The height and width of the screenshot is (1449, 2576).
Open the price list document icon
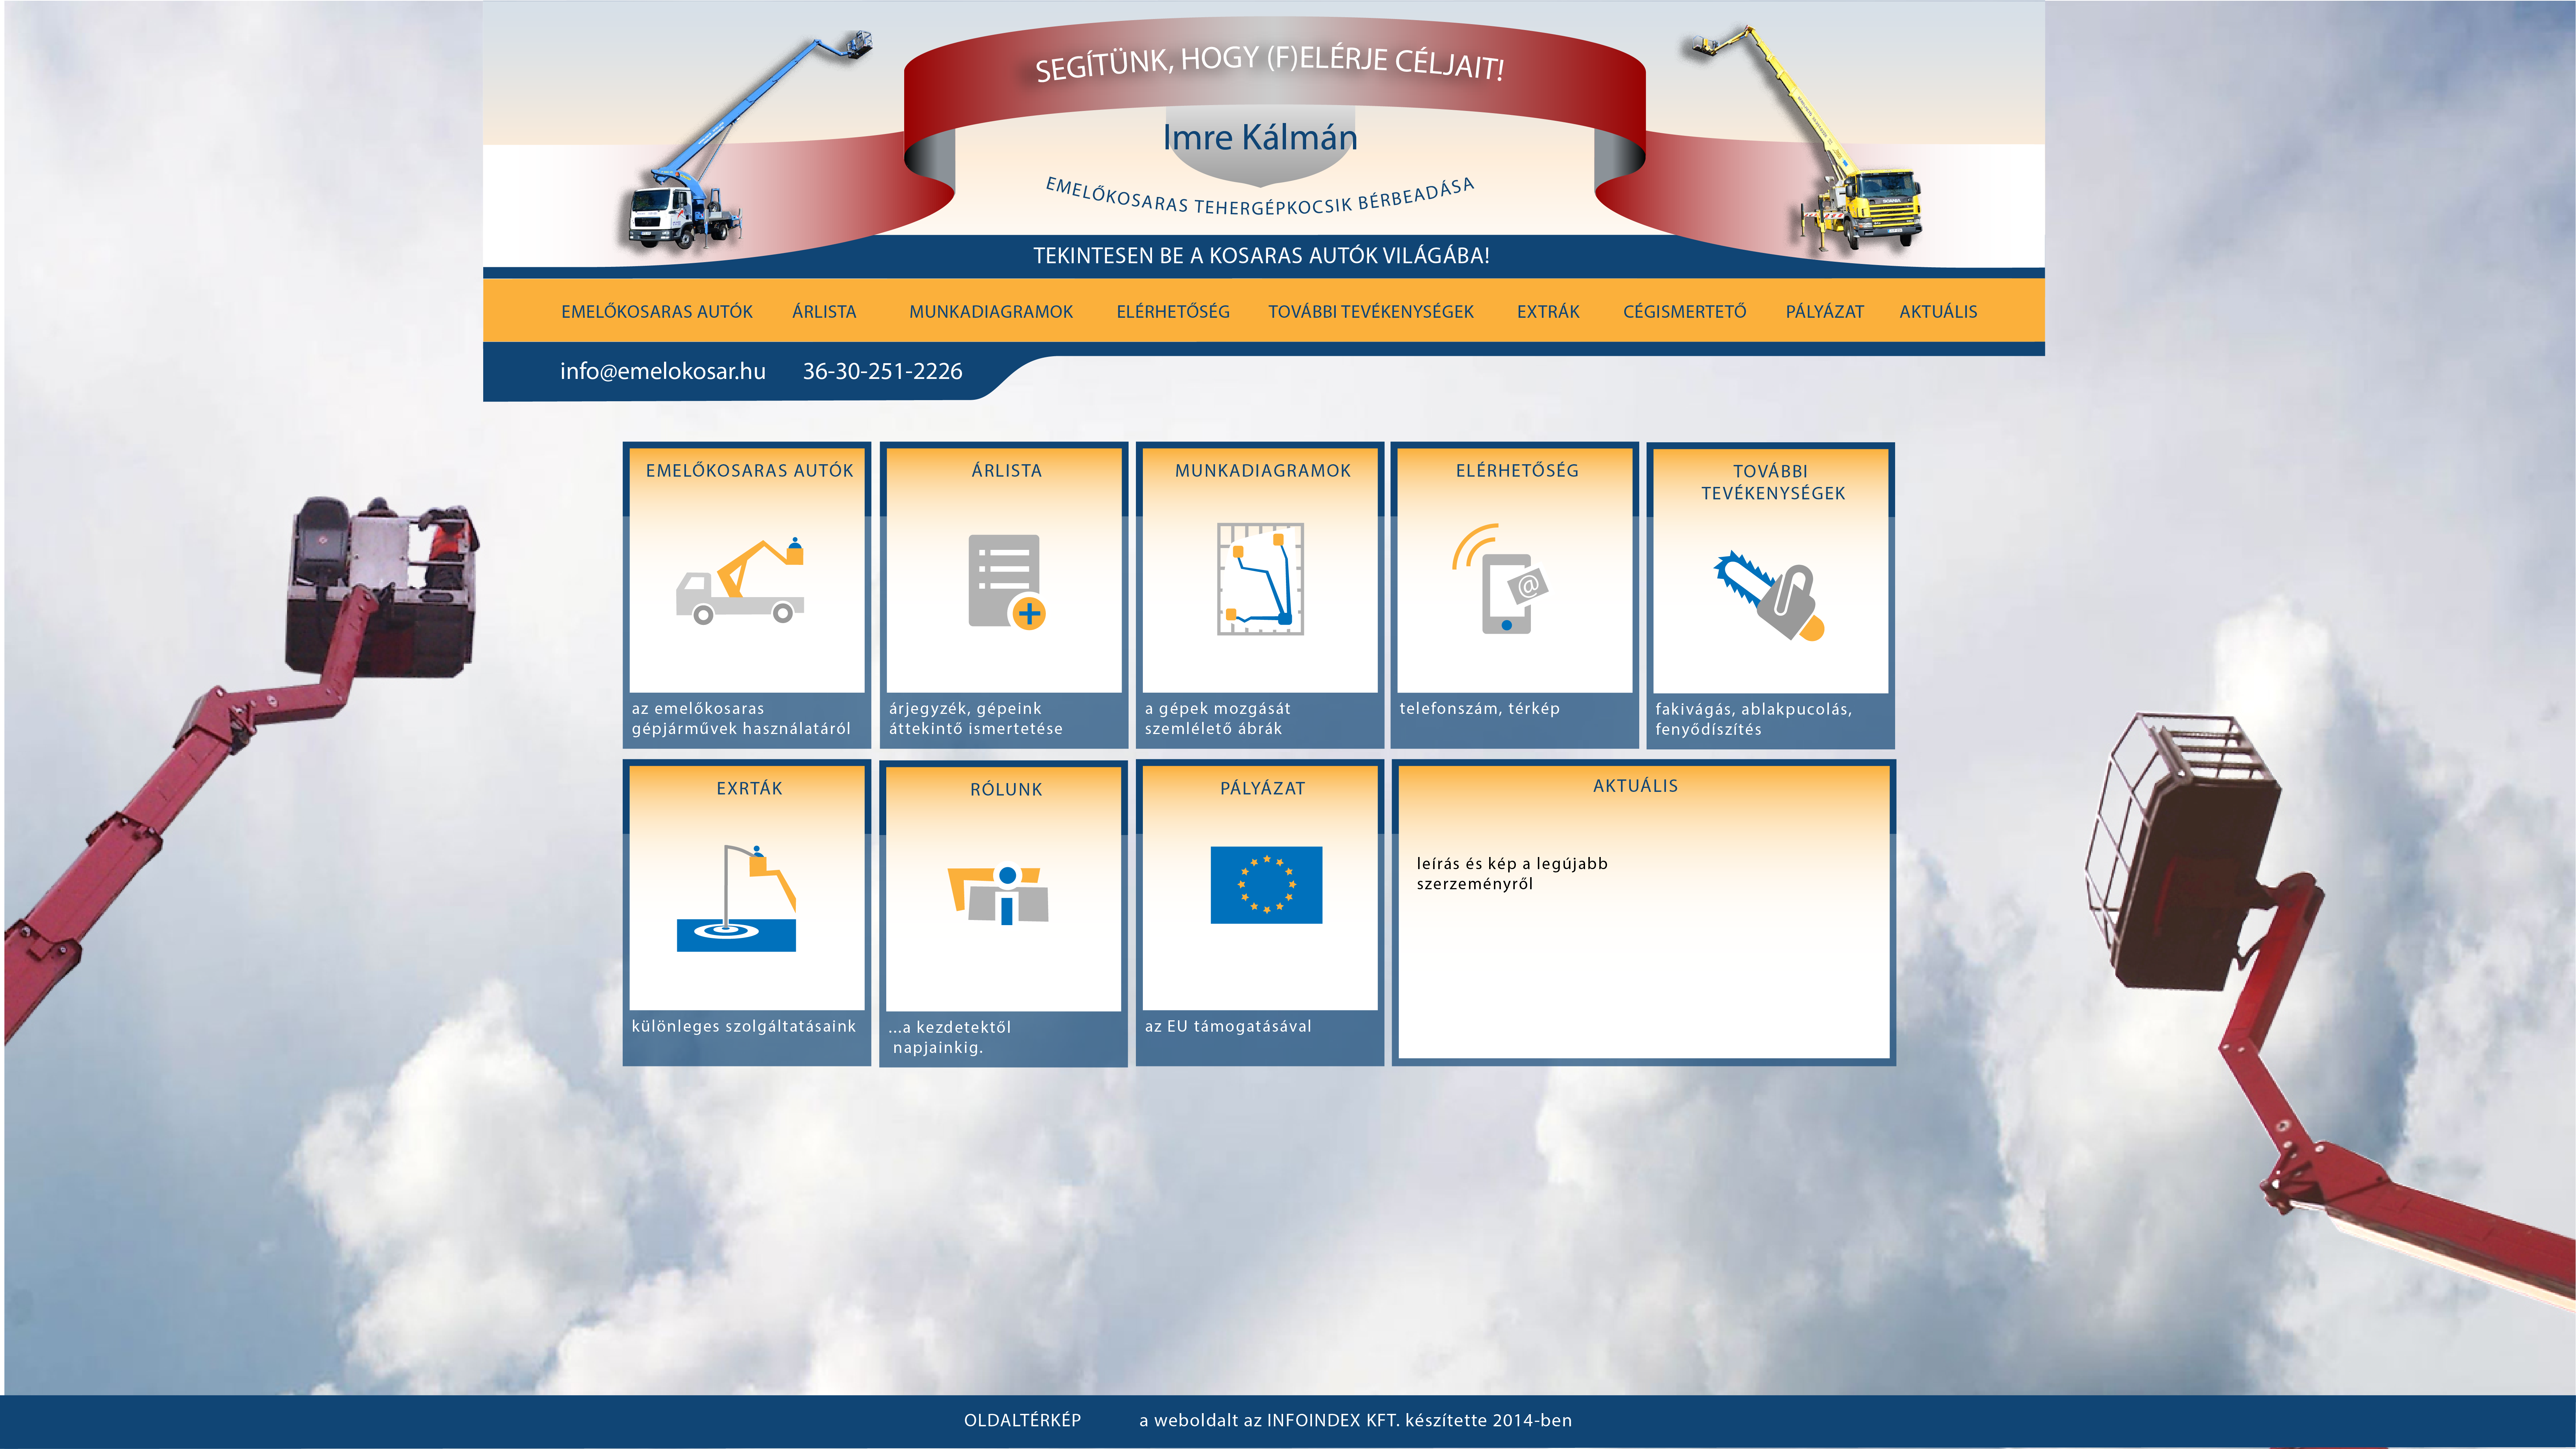point(1005,582)
